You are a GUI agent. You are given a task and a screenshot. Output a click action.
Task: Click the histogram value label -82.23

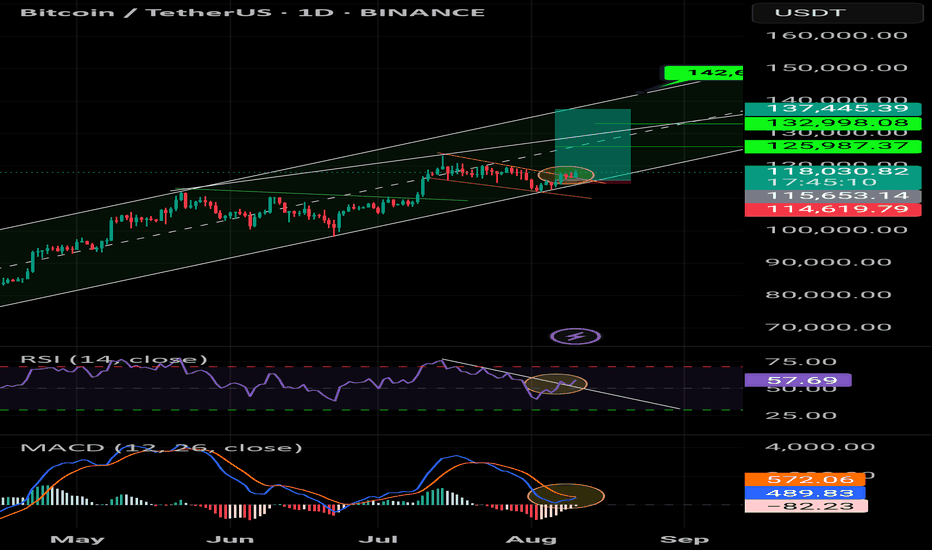(x=806, y=507)
